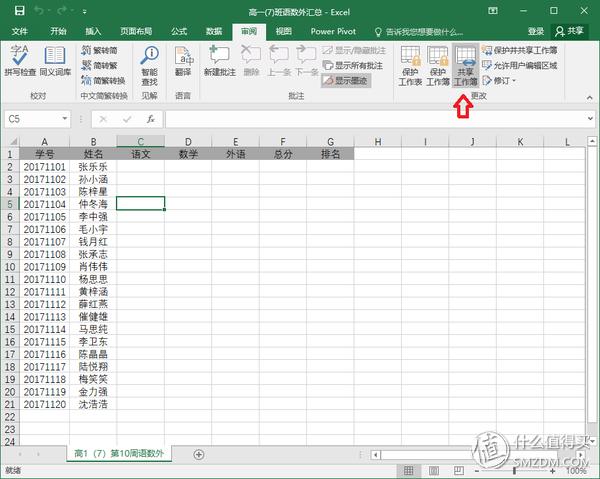The height and width of the screenshot is (479, 600).
Task: Toggle 显示/隐藏批注
Action: pos(354,50)
